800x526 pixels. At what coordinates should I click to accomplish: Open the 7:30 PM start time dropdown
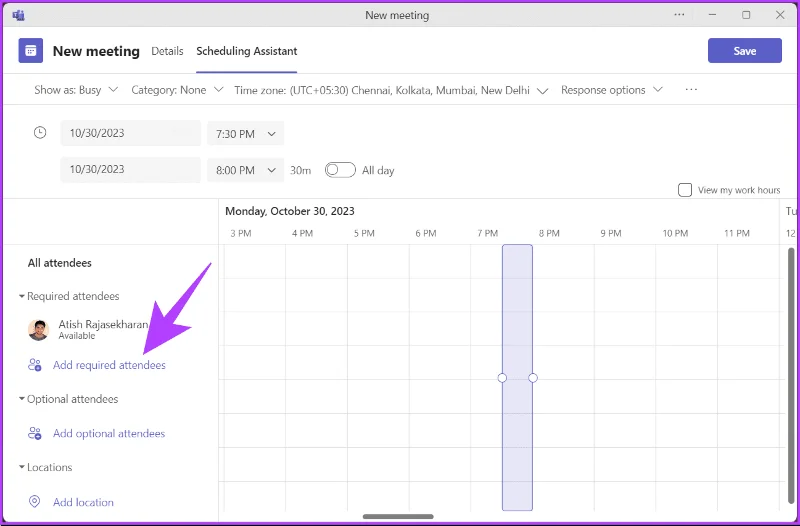pyautogui.click(x=245, y=134)
